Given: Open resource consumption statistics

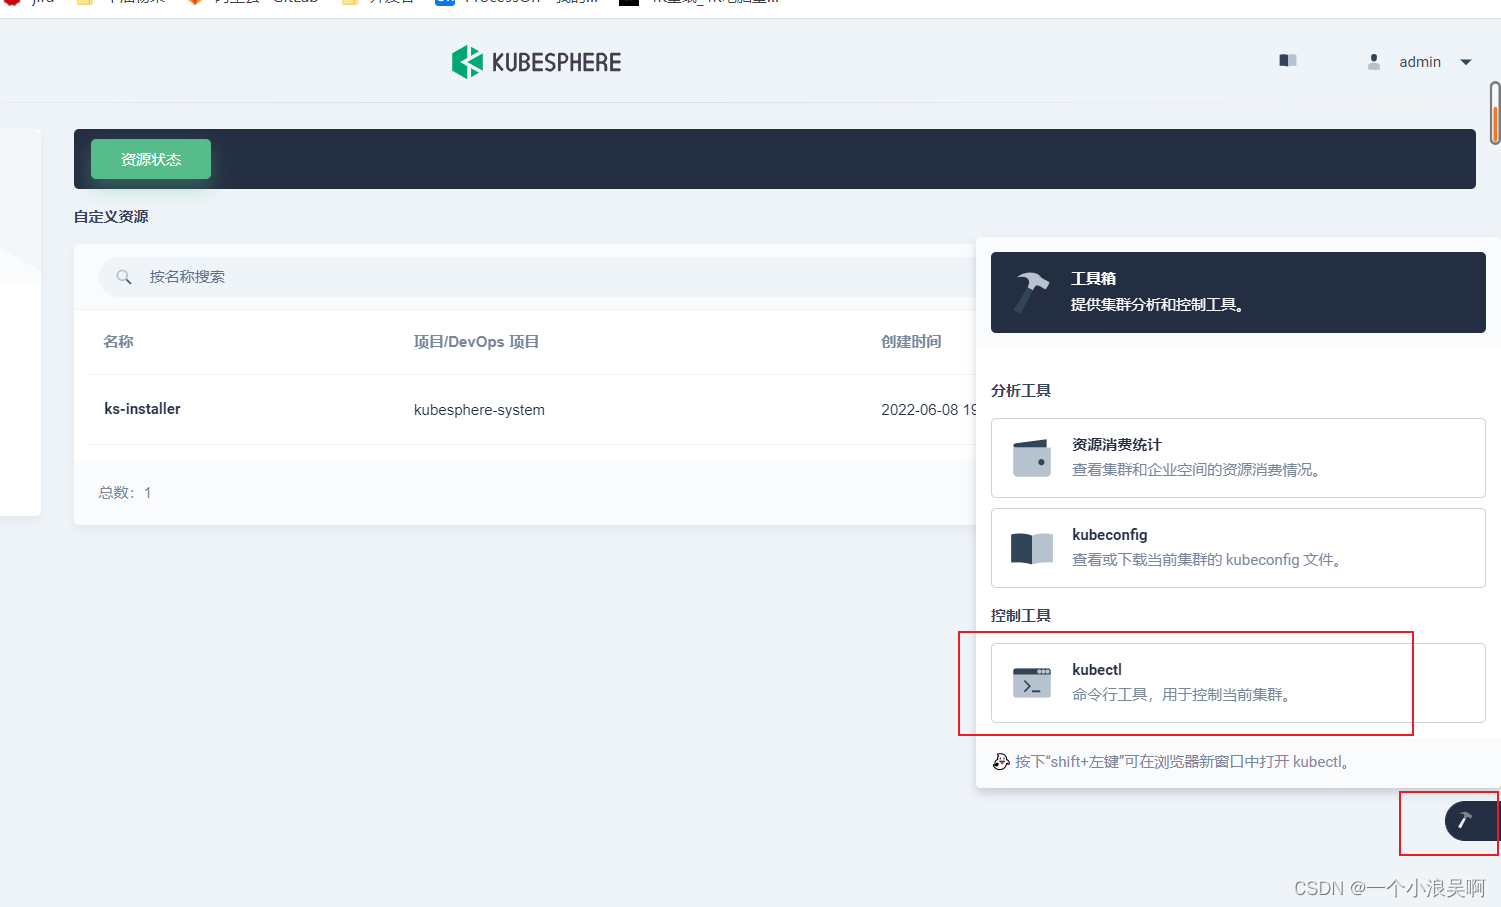Looking at the screenshot, I should click(x=1238, y=457).
